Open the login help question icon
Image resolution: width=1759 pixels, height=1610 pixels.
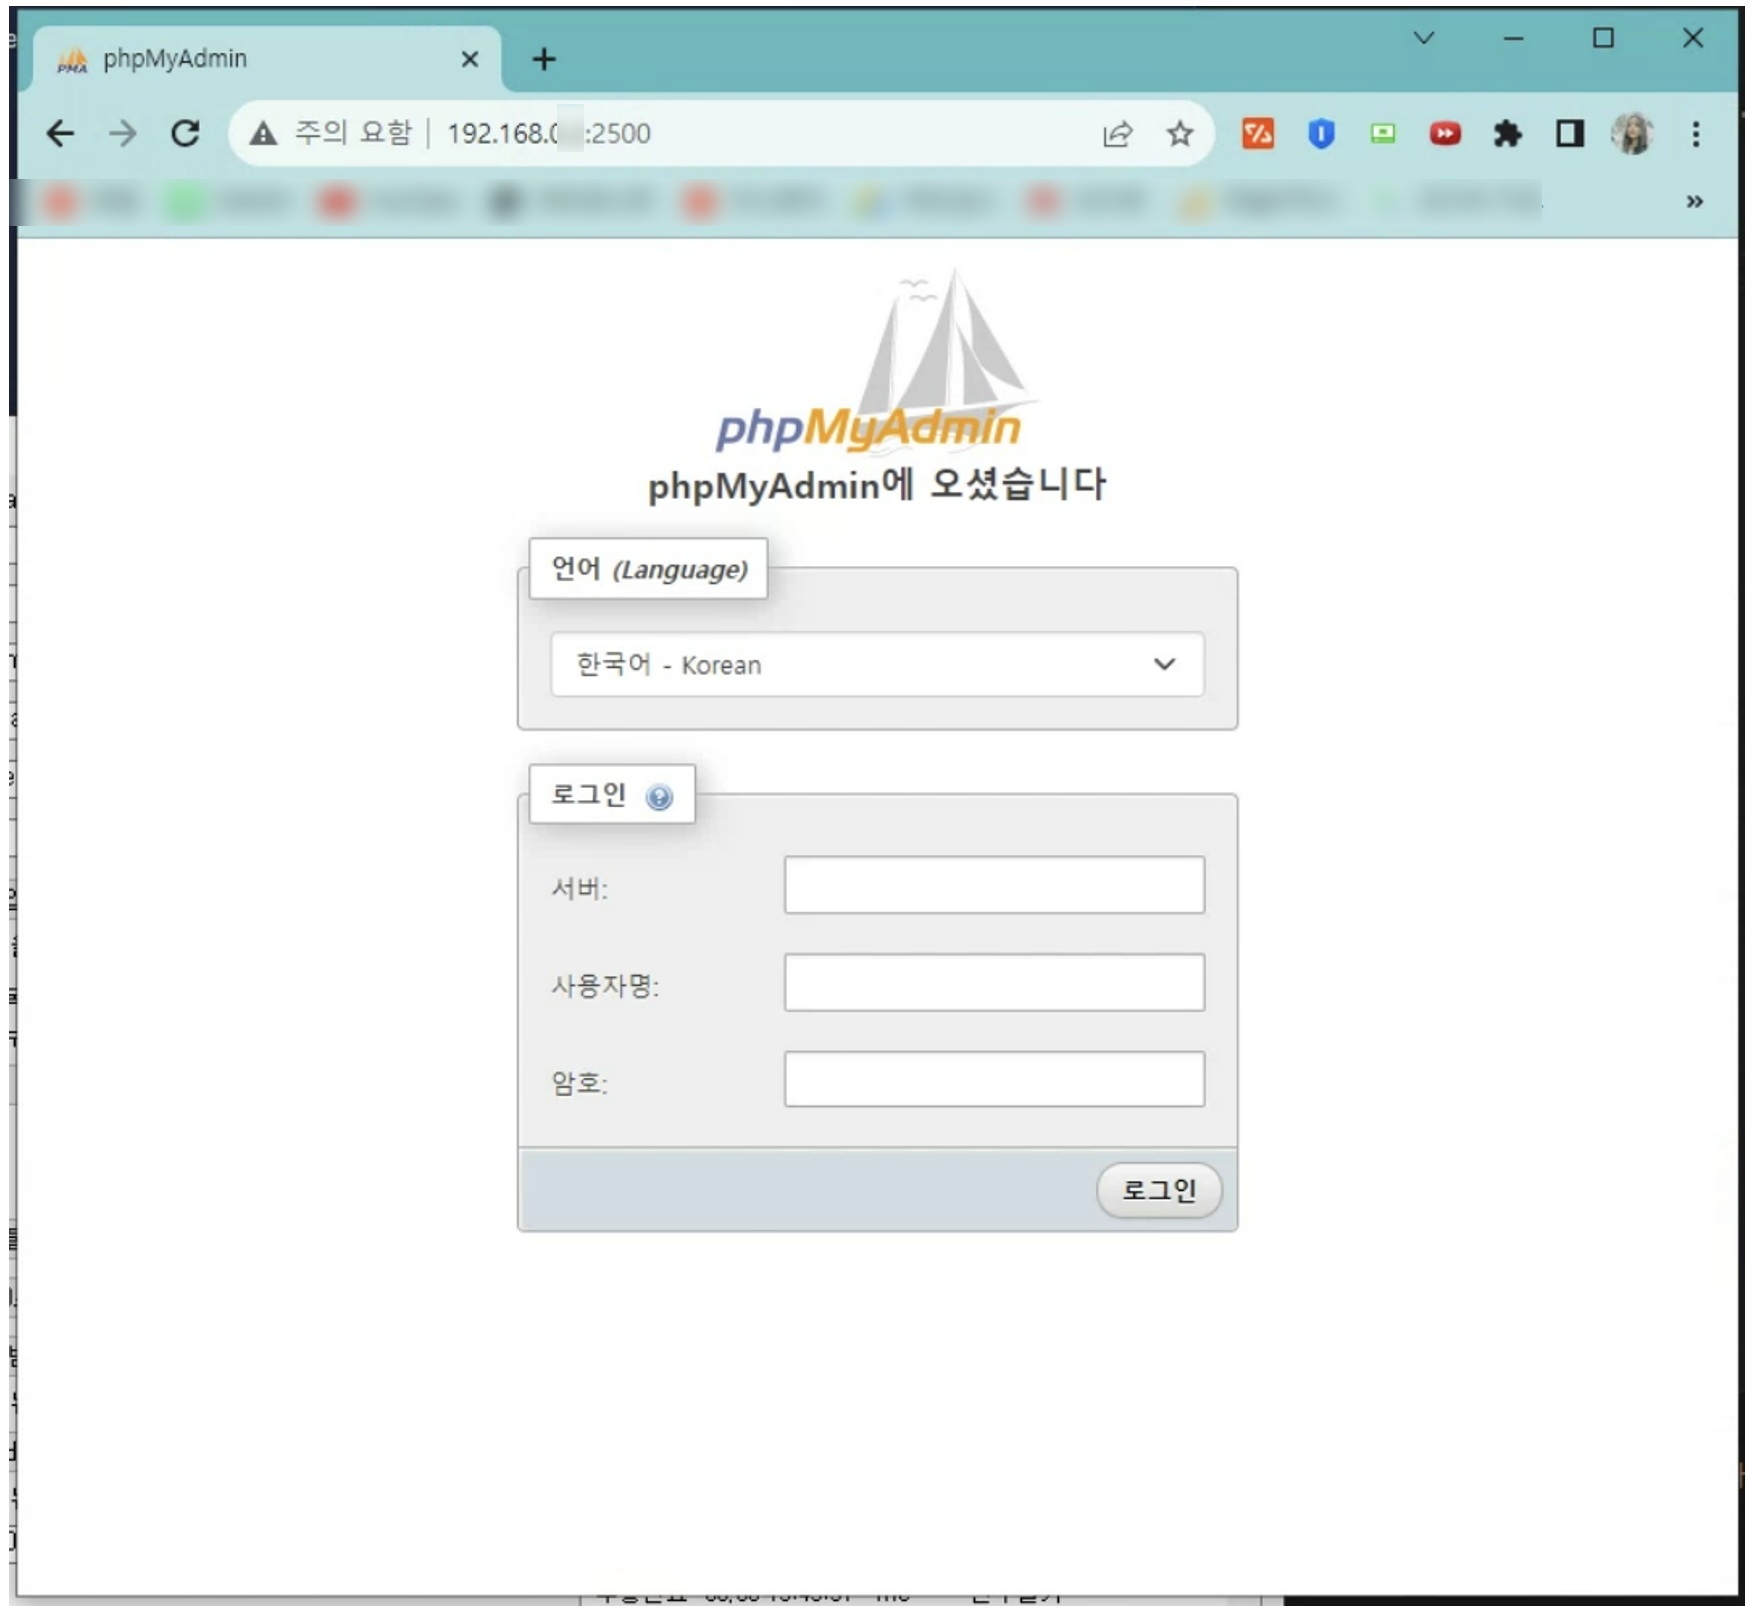pos(659,797)
